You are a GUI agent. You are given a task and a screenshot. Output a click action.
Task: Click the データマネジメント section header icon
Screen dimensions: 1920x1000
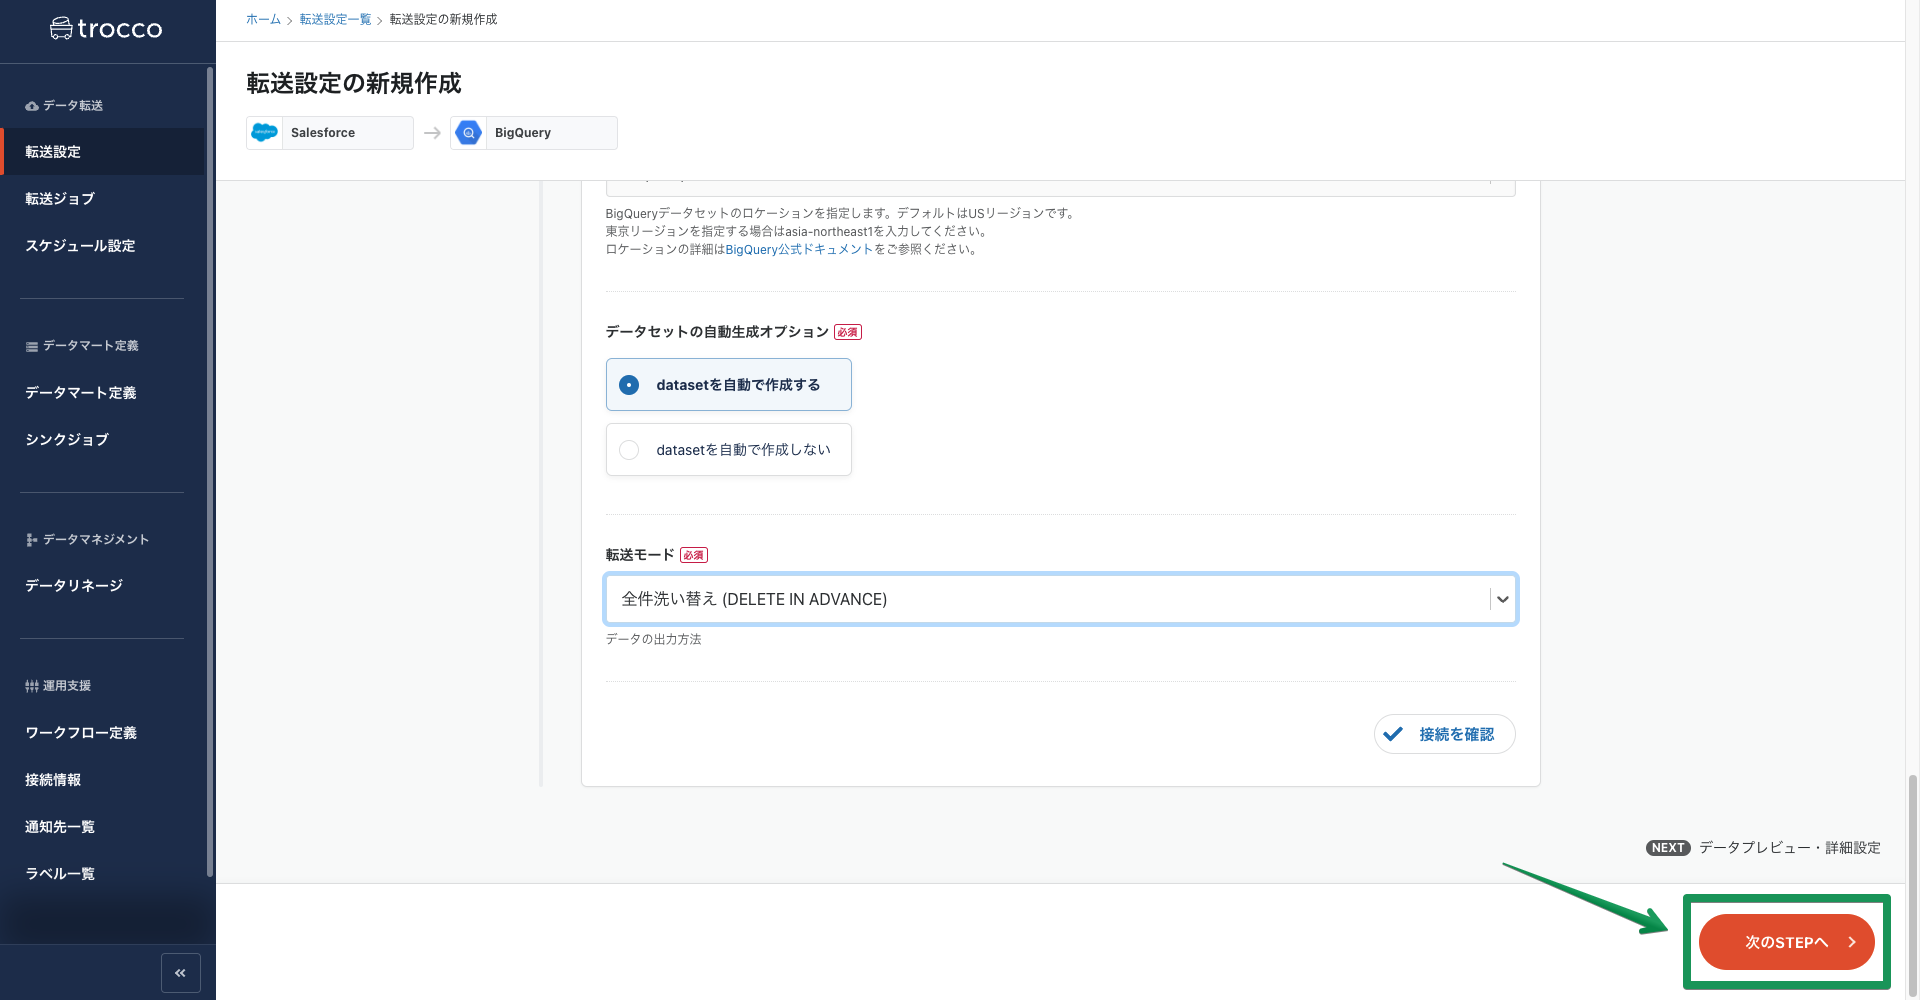pyautogui.click(x=32, y=540)
